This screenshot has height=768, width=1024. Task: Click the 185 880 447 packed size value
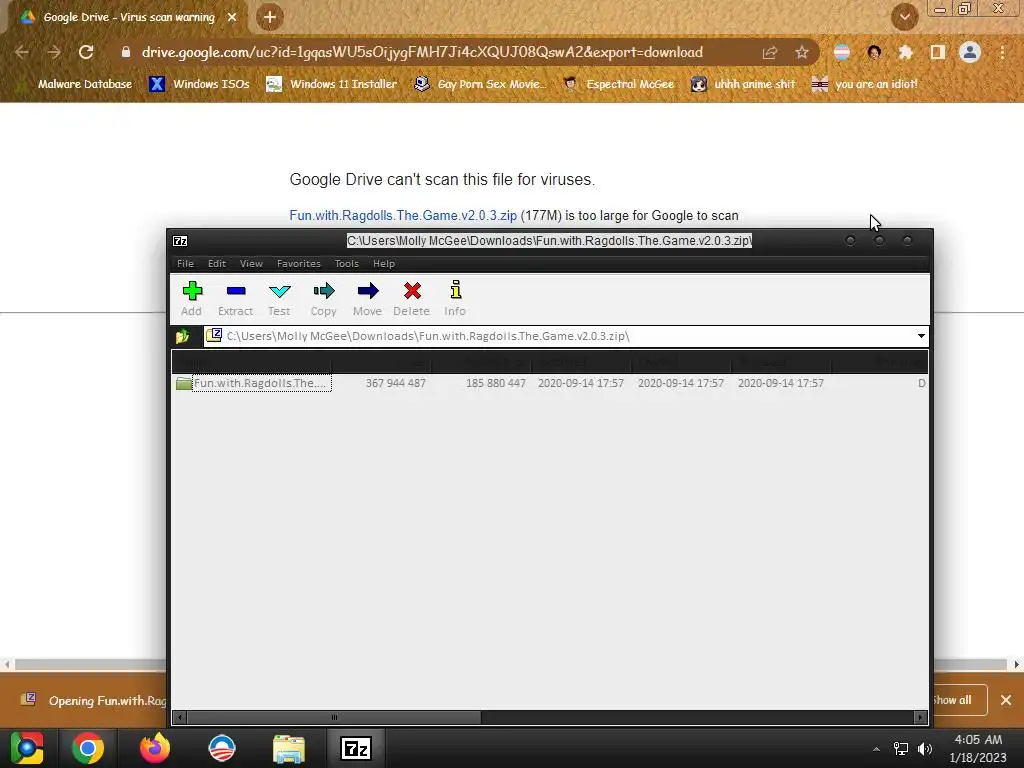pyautogui.click(x=496, y=383)
